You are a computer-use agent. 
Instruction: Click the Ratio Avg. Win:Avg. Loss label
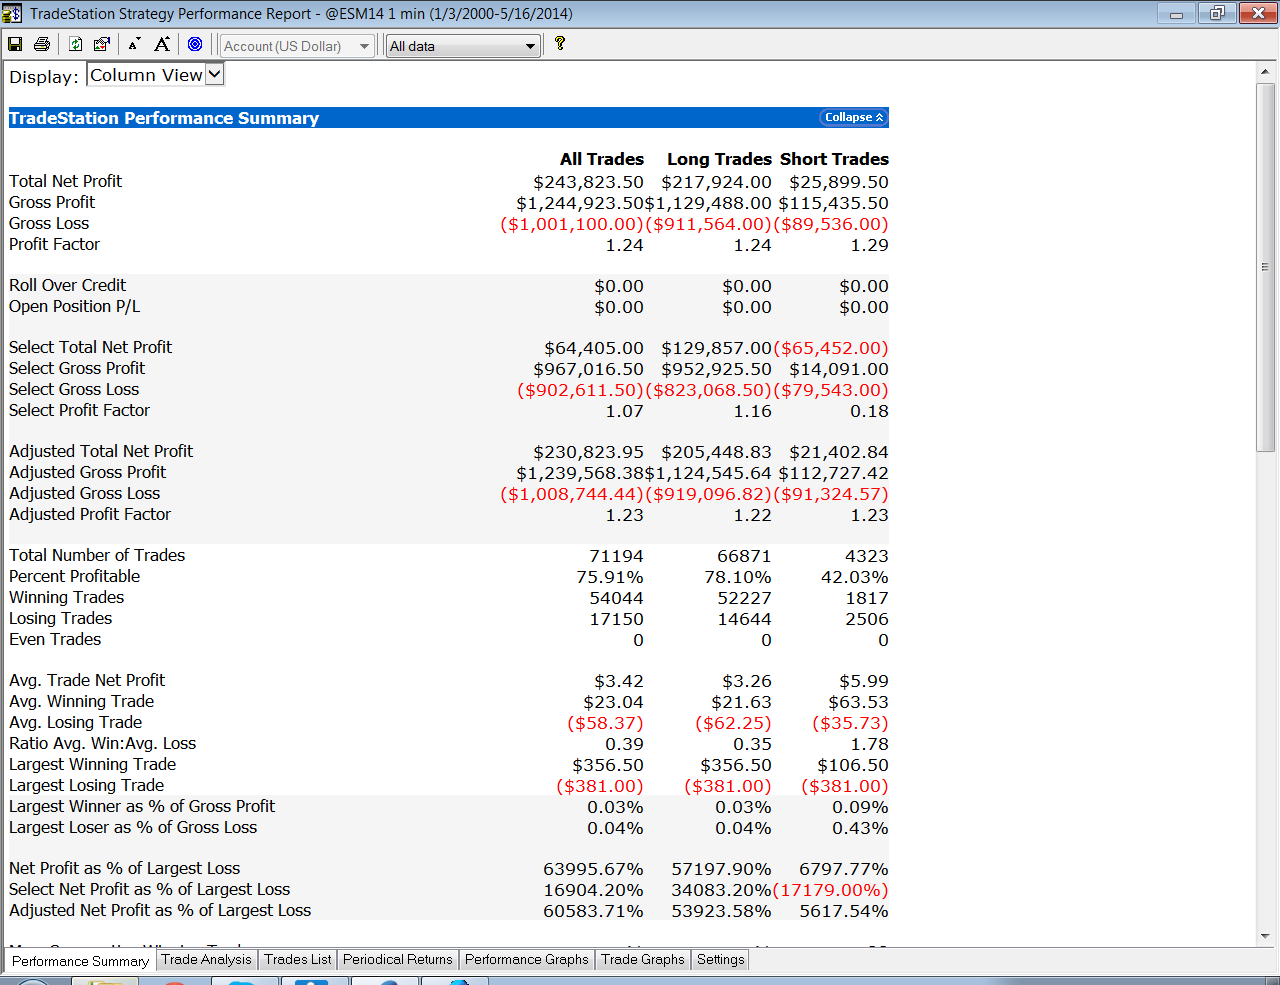(103, 743)
